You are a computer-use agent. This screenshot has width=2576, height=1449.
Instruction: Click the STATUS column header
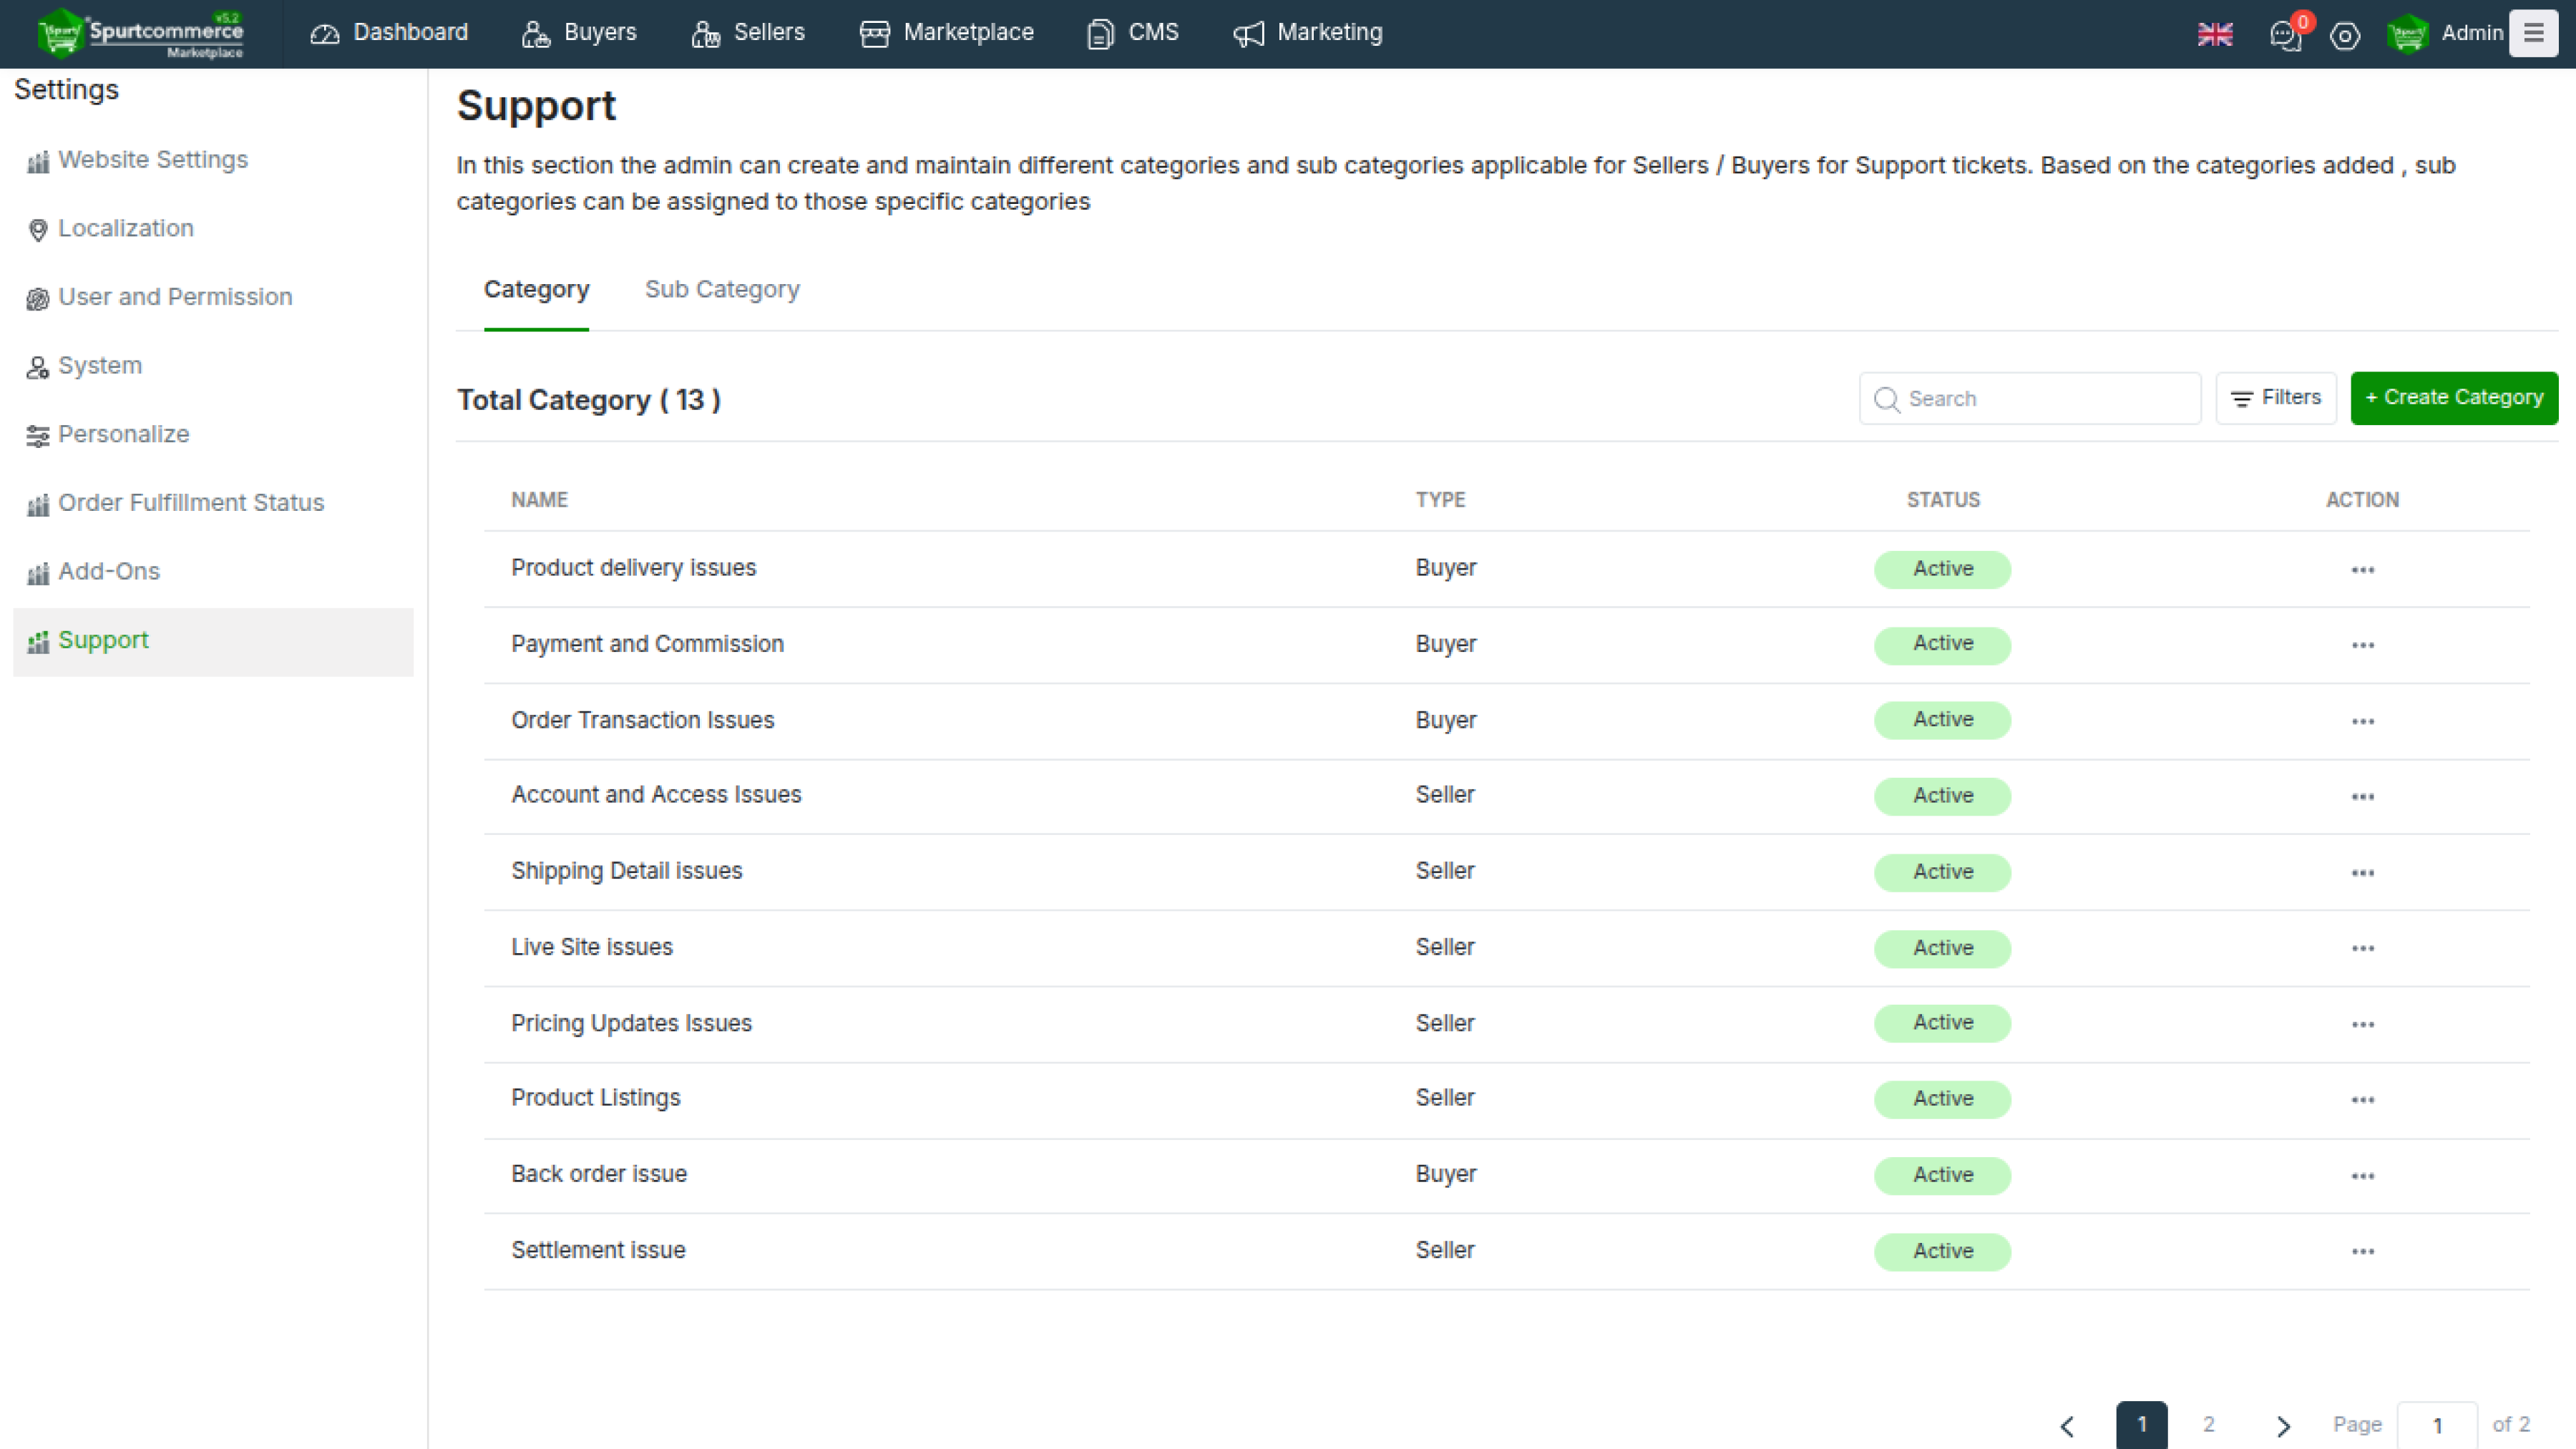[1942, 501]
